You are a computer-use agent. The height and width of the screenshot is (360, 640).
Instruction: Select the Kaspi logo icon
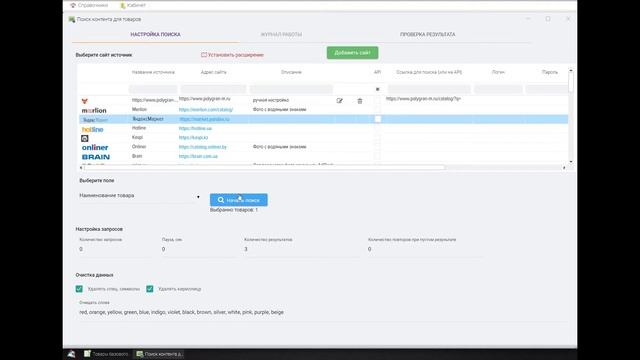click(x=84, y=138)
